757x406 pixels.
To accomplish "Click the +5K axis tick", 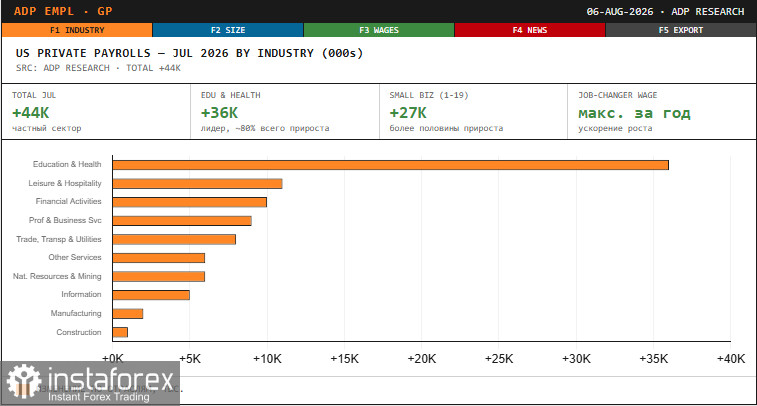I will click(190, 359).
